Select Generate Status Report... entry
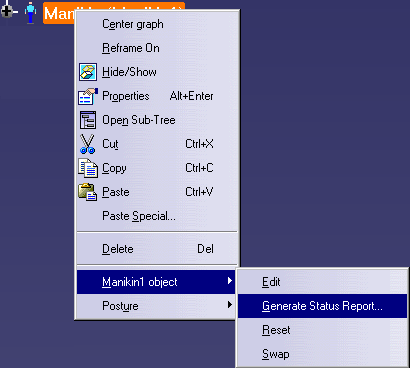 point(322,306)
